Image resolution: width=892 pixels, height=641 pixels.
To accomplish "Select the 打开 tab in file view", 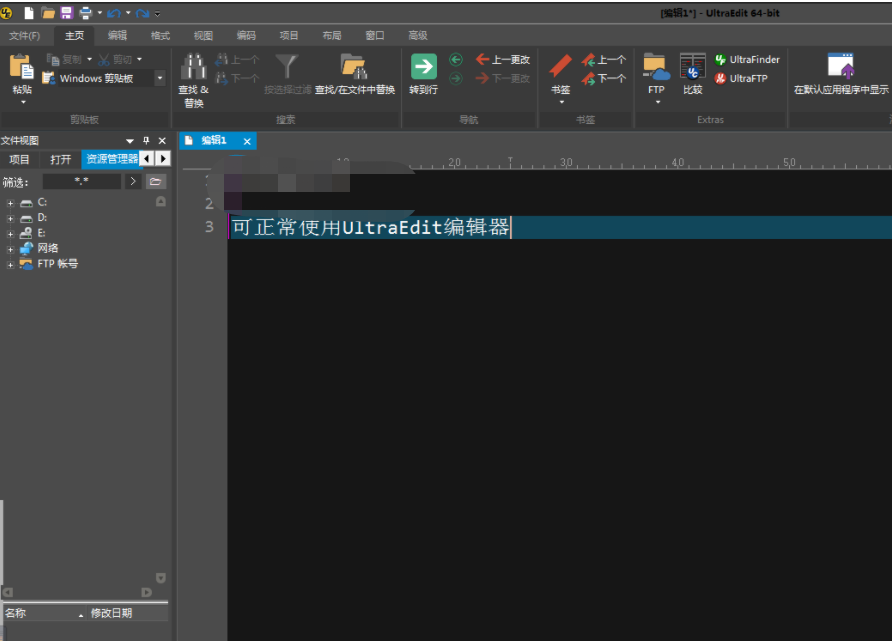I will [60, 159].
